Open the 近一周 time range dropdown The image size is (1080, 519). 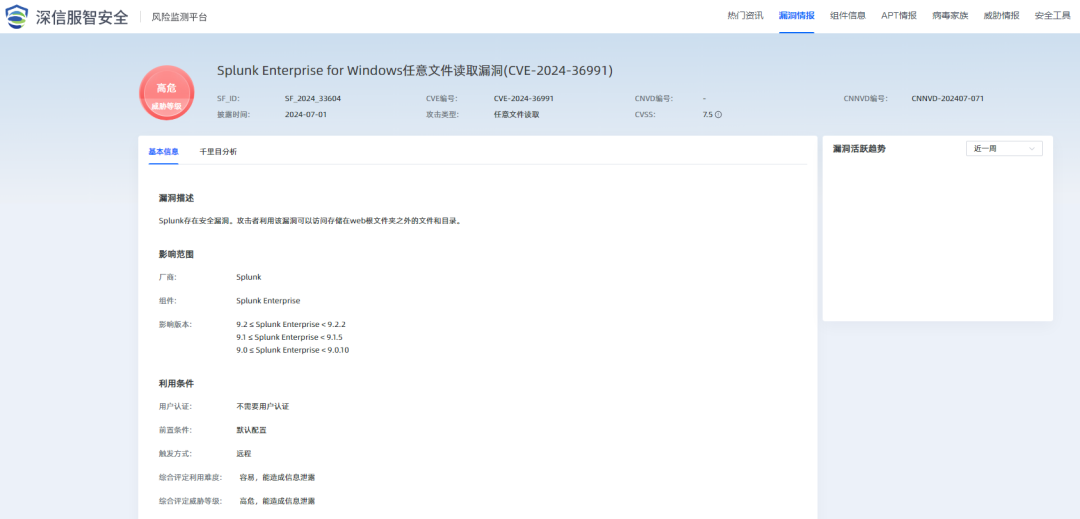pos(1004,149)
